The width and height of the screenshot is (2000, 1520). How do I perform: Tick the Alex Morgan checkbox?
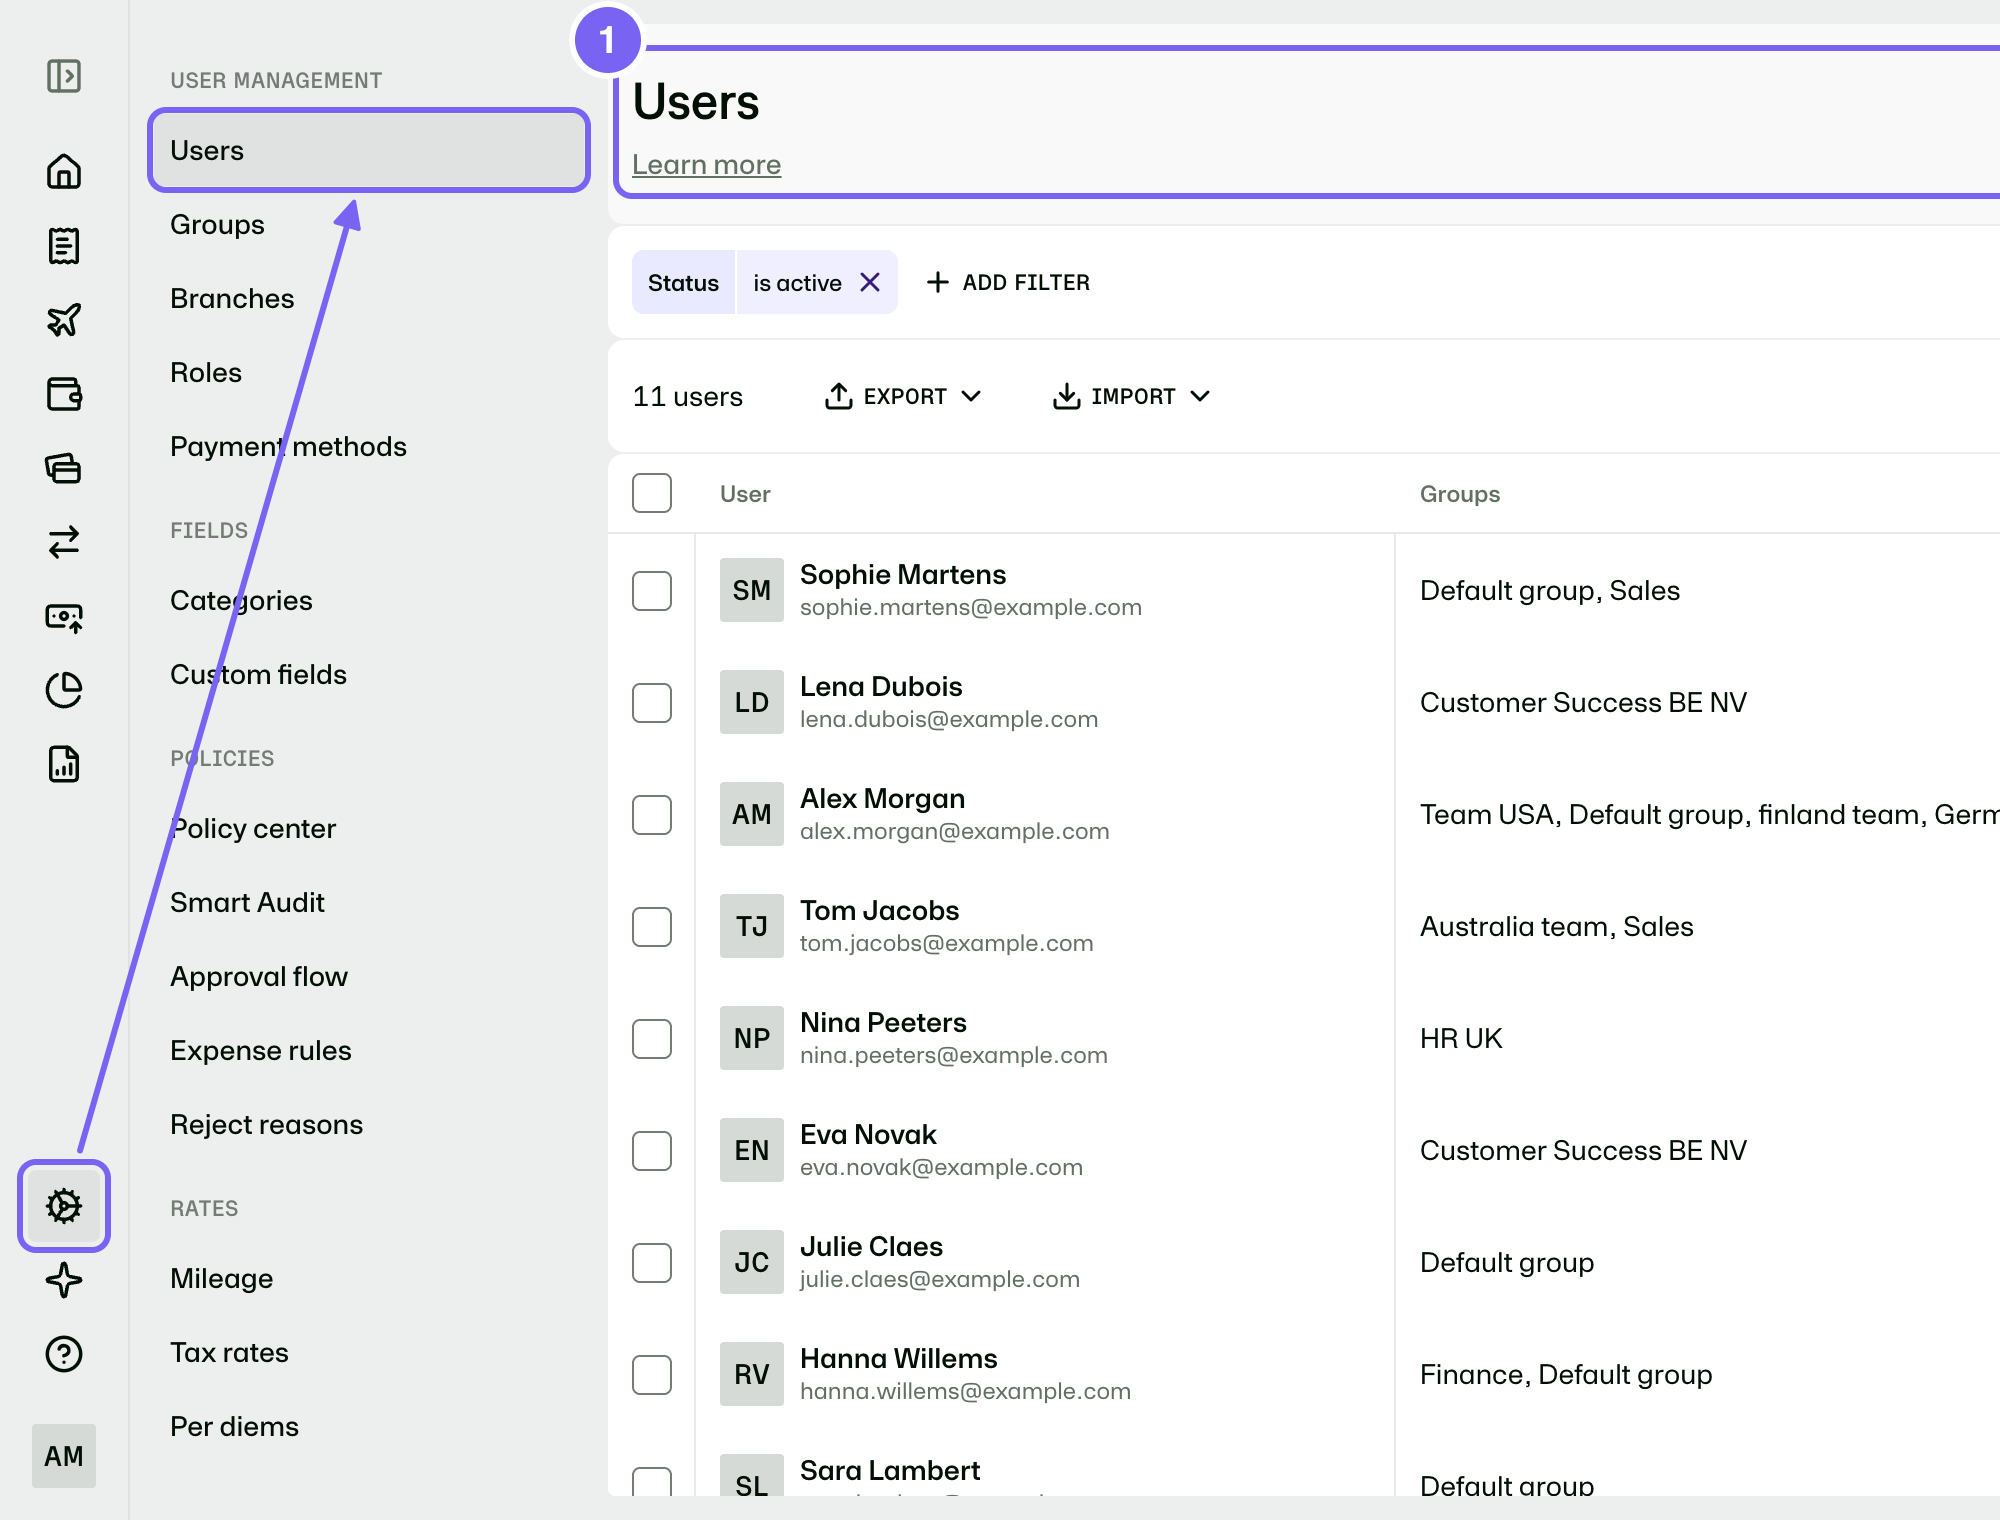click(x=652, y=815)
